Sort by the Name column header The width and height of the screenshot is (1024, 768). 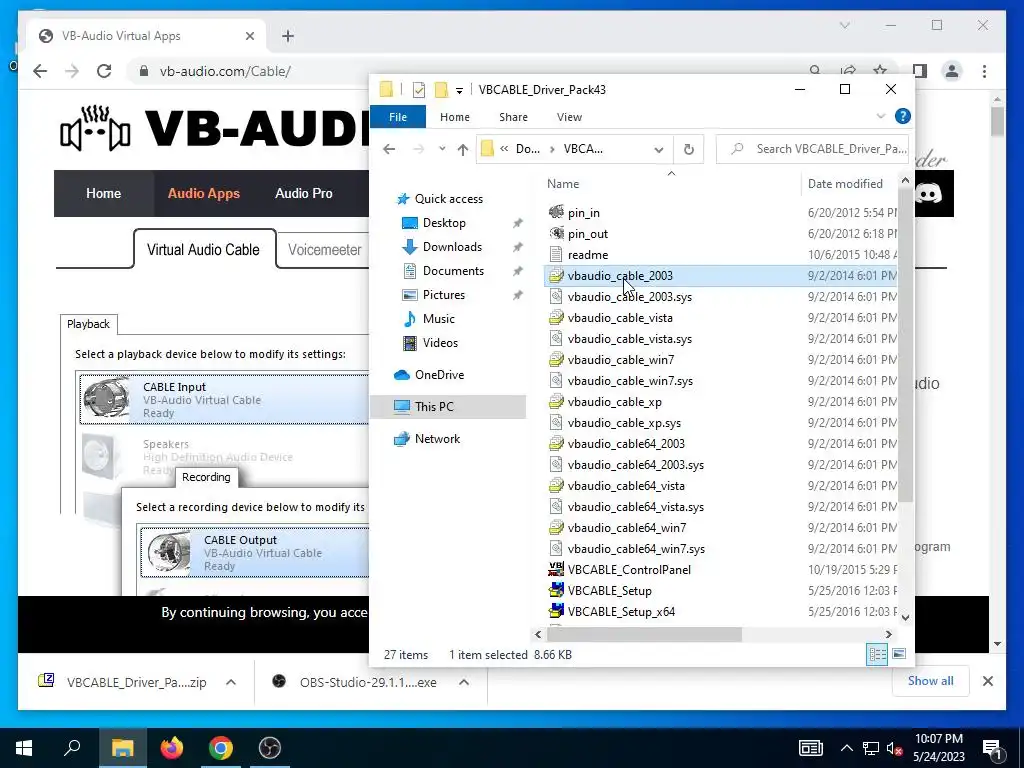(671, 184)
